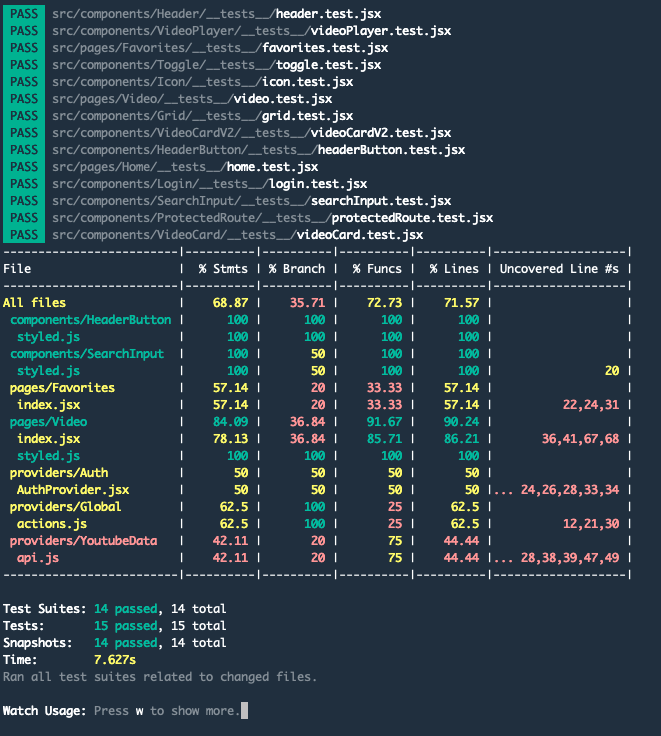
Task: Click Snapshots 14 passed text
Action: point(126,643)
